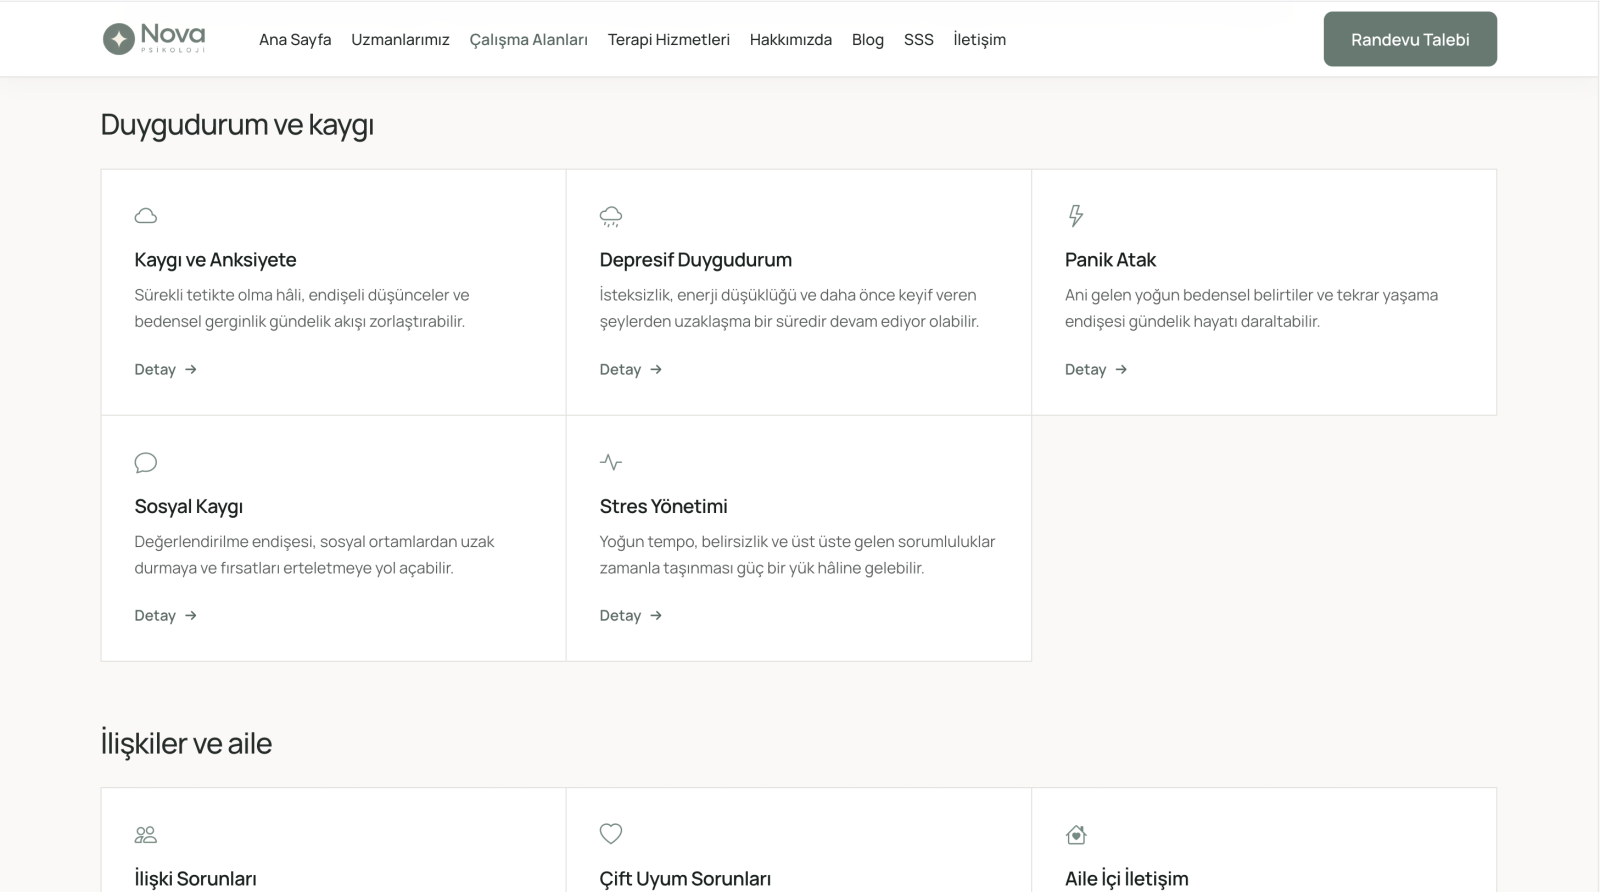Screen dimensions: 1600x892
Task: Click the Depresif Duygudurum card title
Action: pos(695,260)
